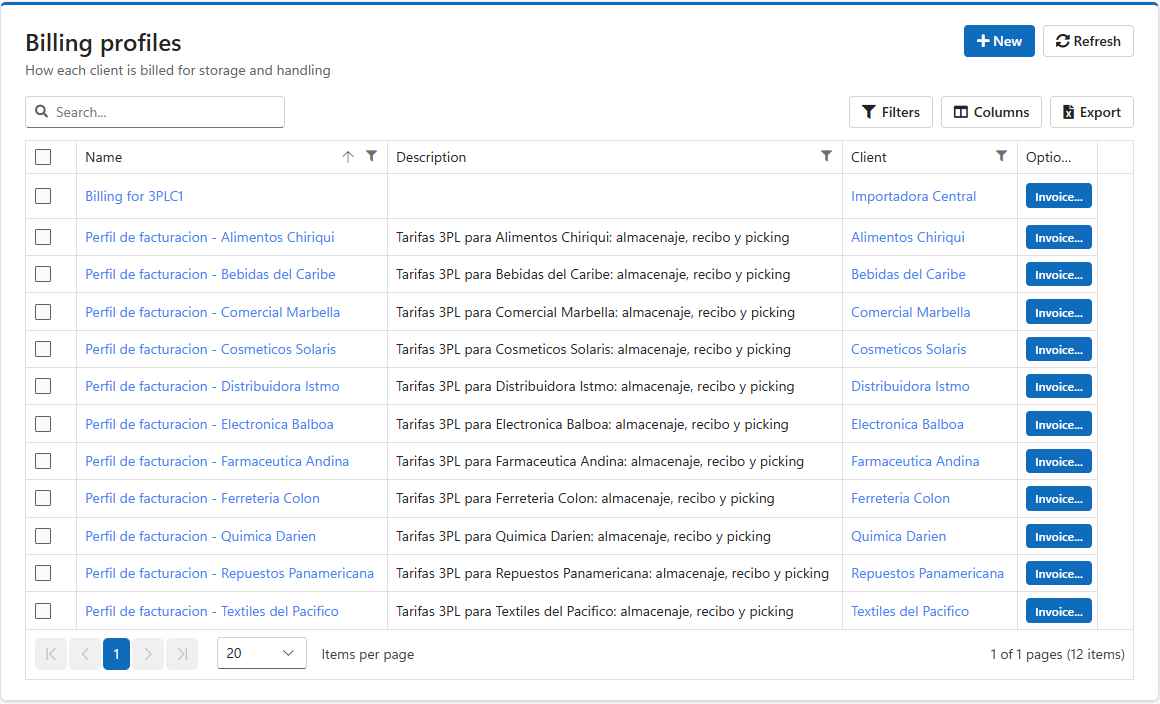Open Billing for 3PLC1 profile link
1160x704 pixels.
click(134, 196)
